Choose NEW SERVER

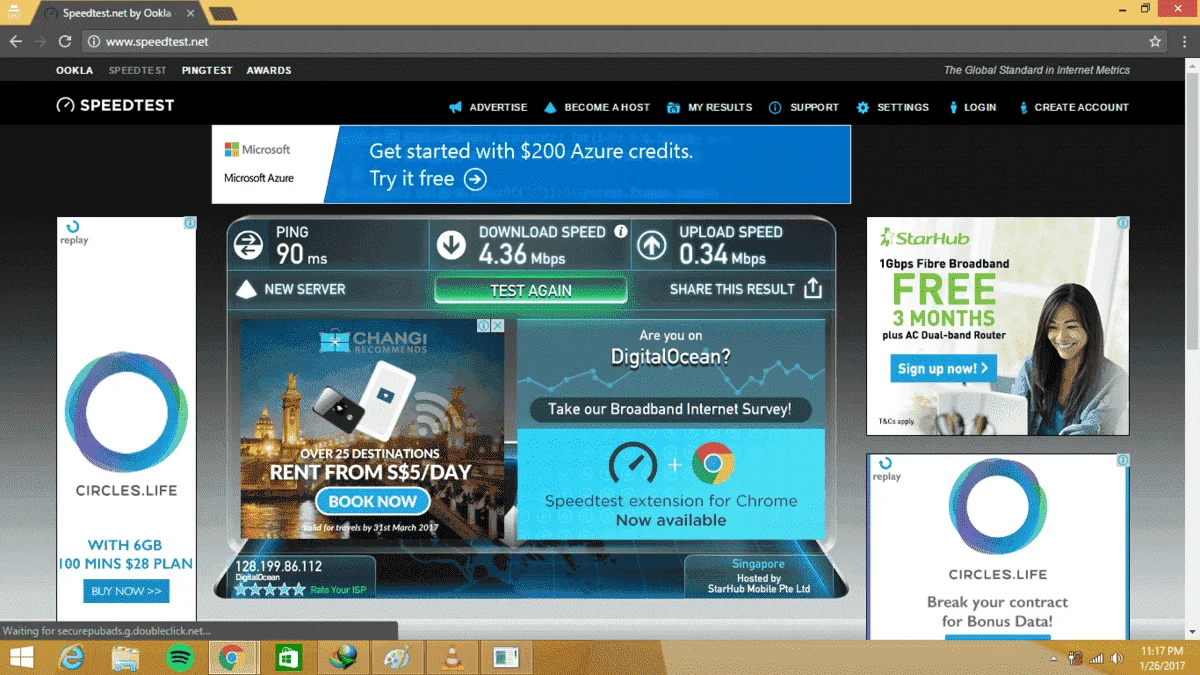(x=291, y=289)
